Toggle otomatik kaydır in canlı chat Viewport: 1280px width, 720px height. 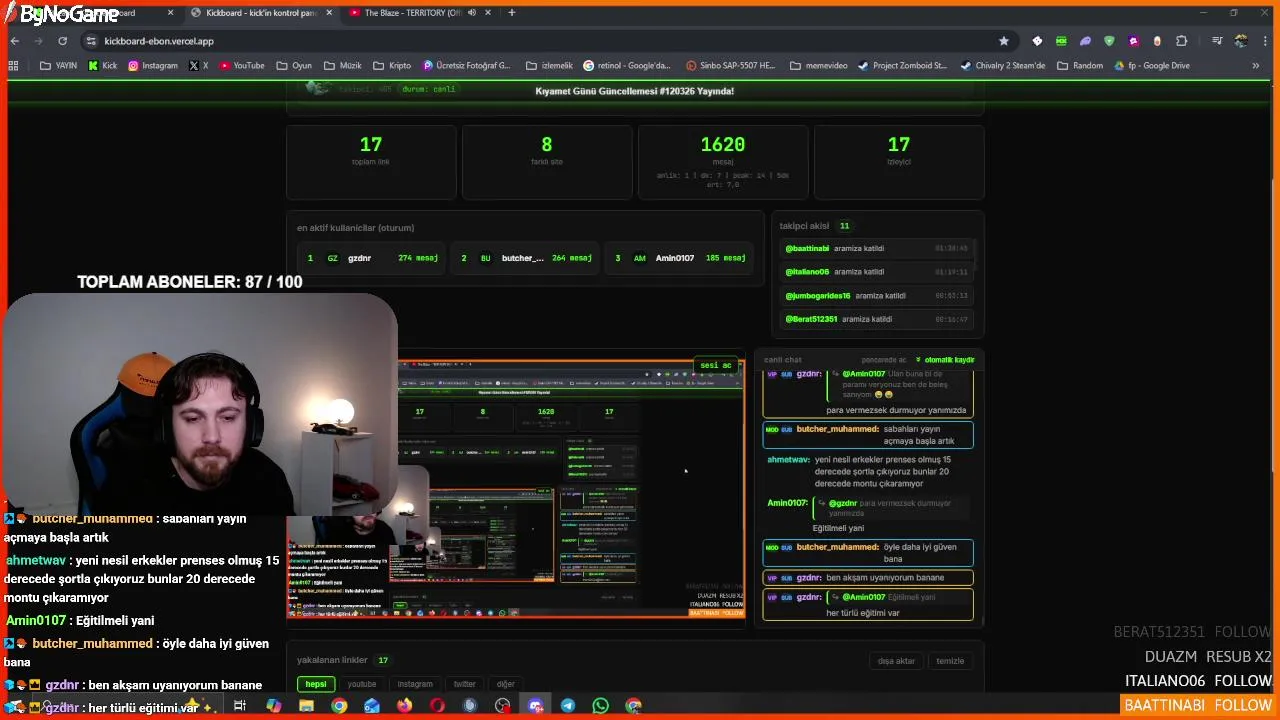click(x=945, y=360)
